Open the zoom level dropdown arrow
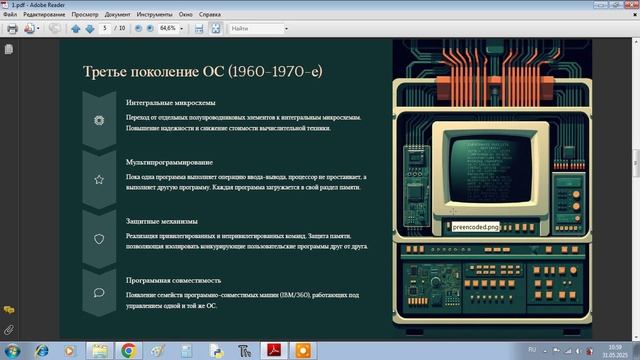640x360 pixels. 182,29
